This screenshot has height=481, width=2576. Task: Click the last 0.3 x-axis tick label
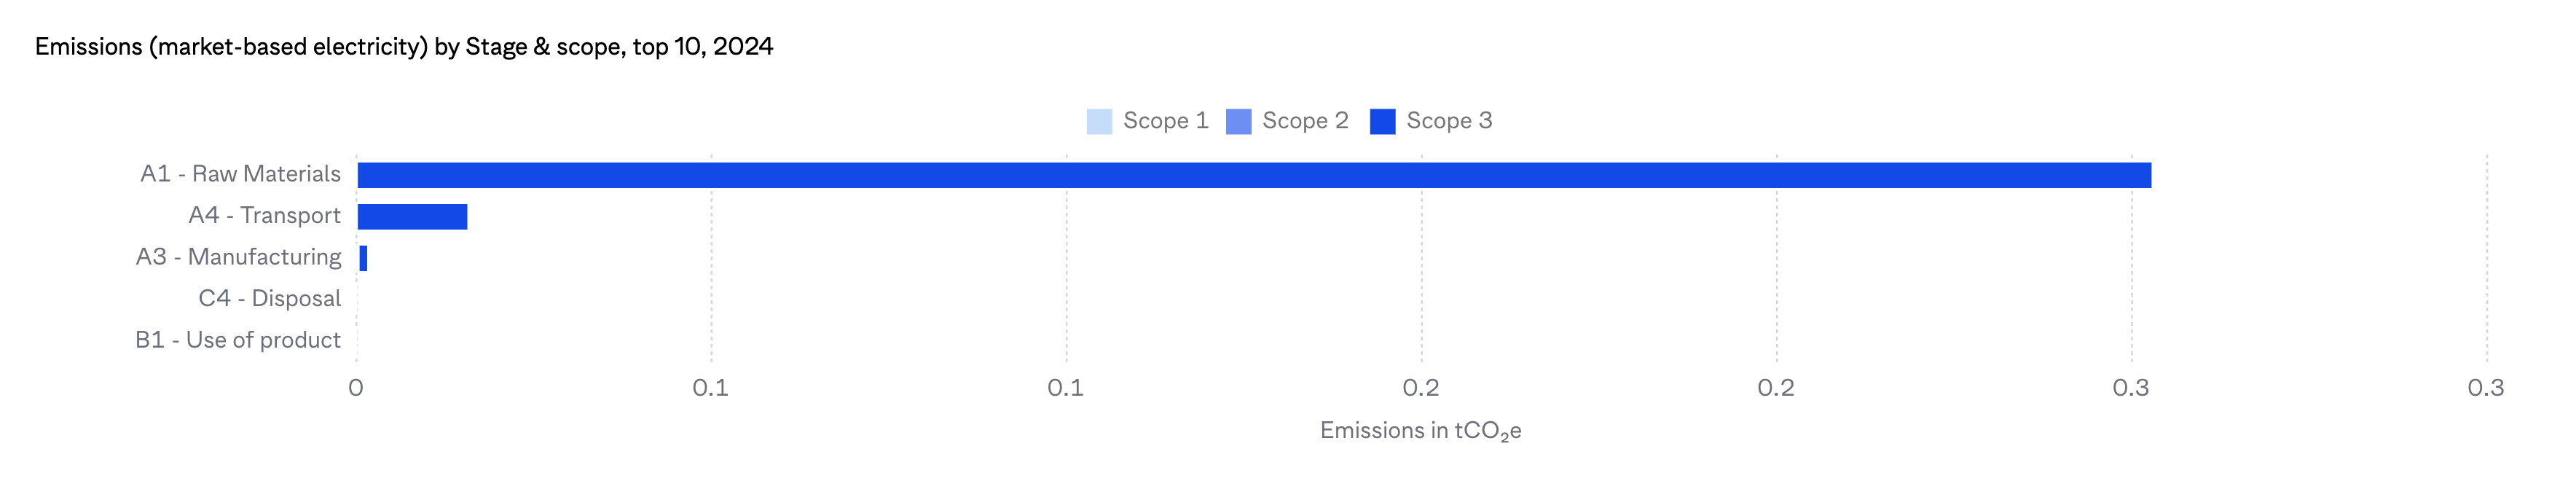point(2485,388)
